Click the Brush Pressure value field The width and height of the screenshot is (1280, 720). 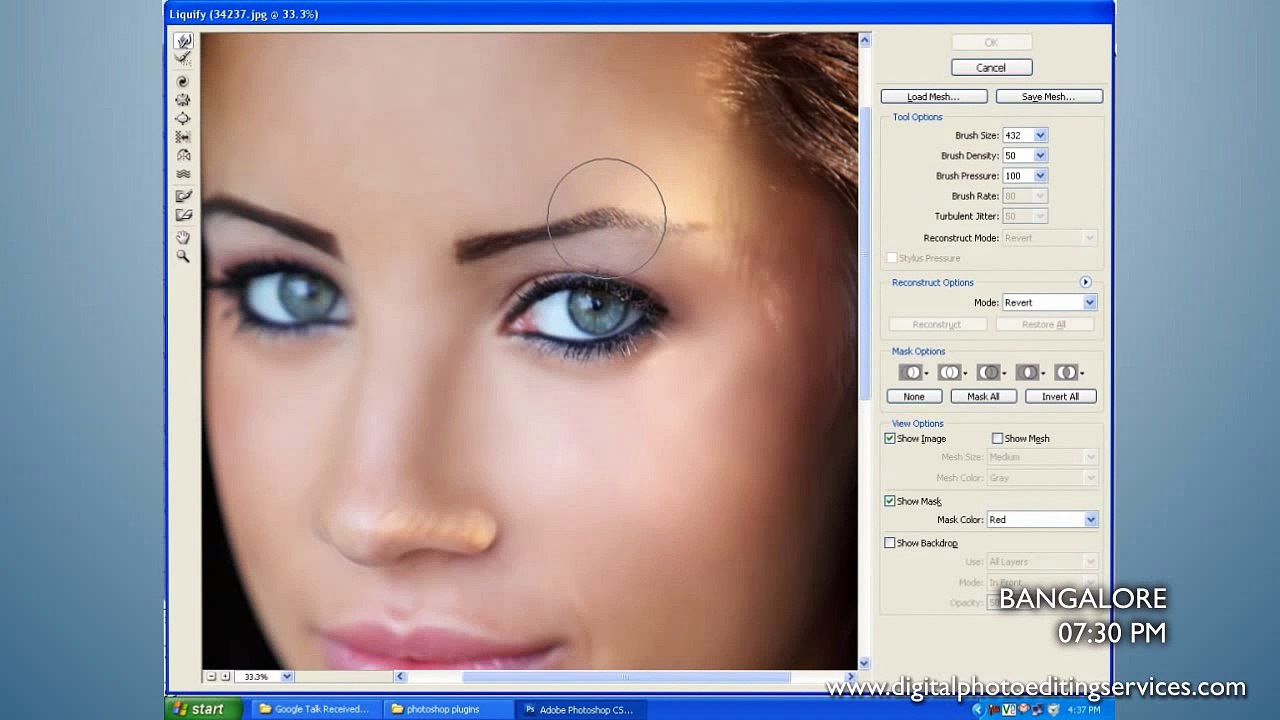coord(1018,176)
